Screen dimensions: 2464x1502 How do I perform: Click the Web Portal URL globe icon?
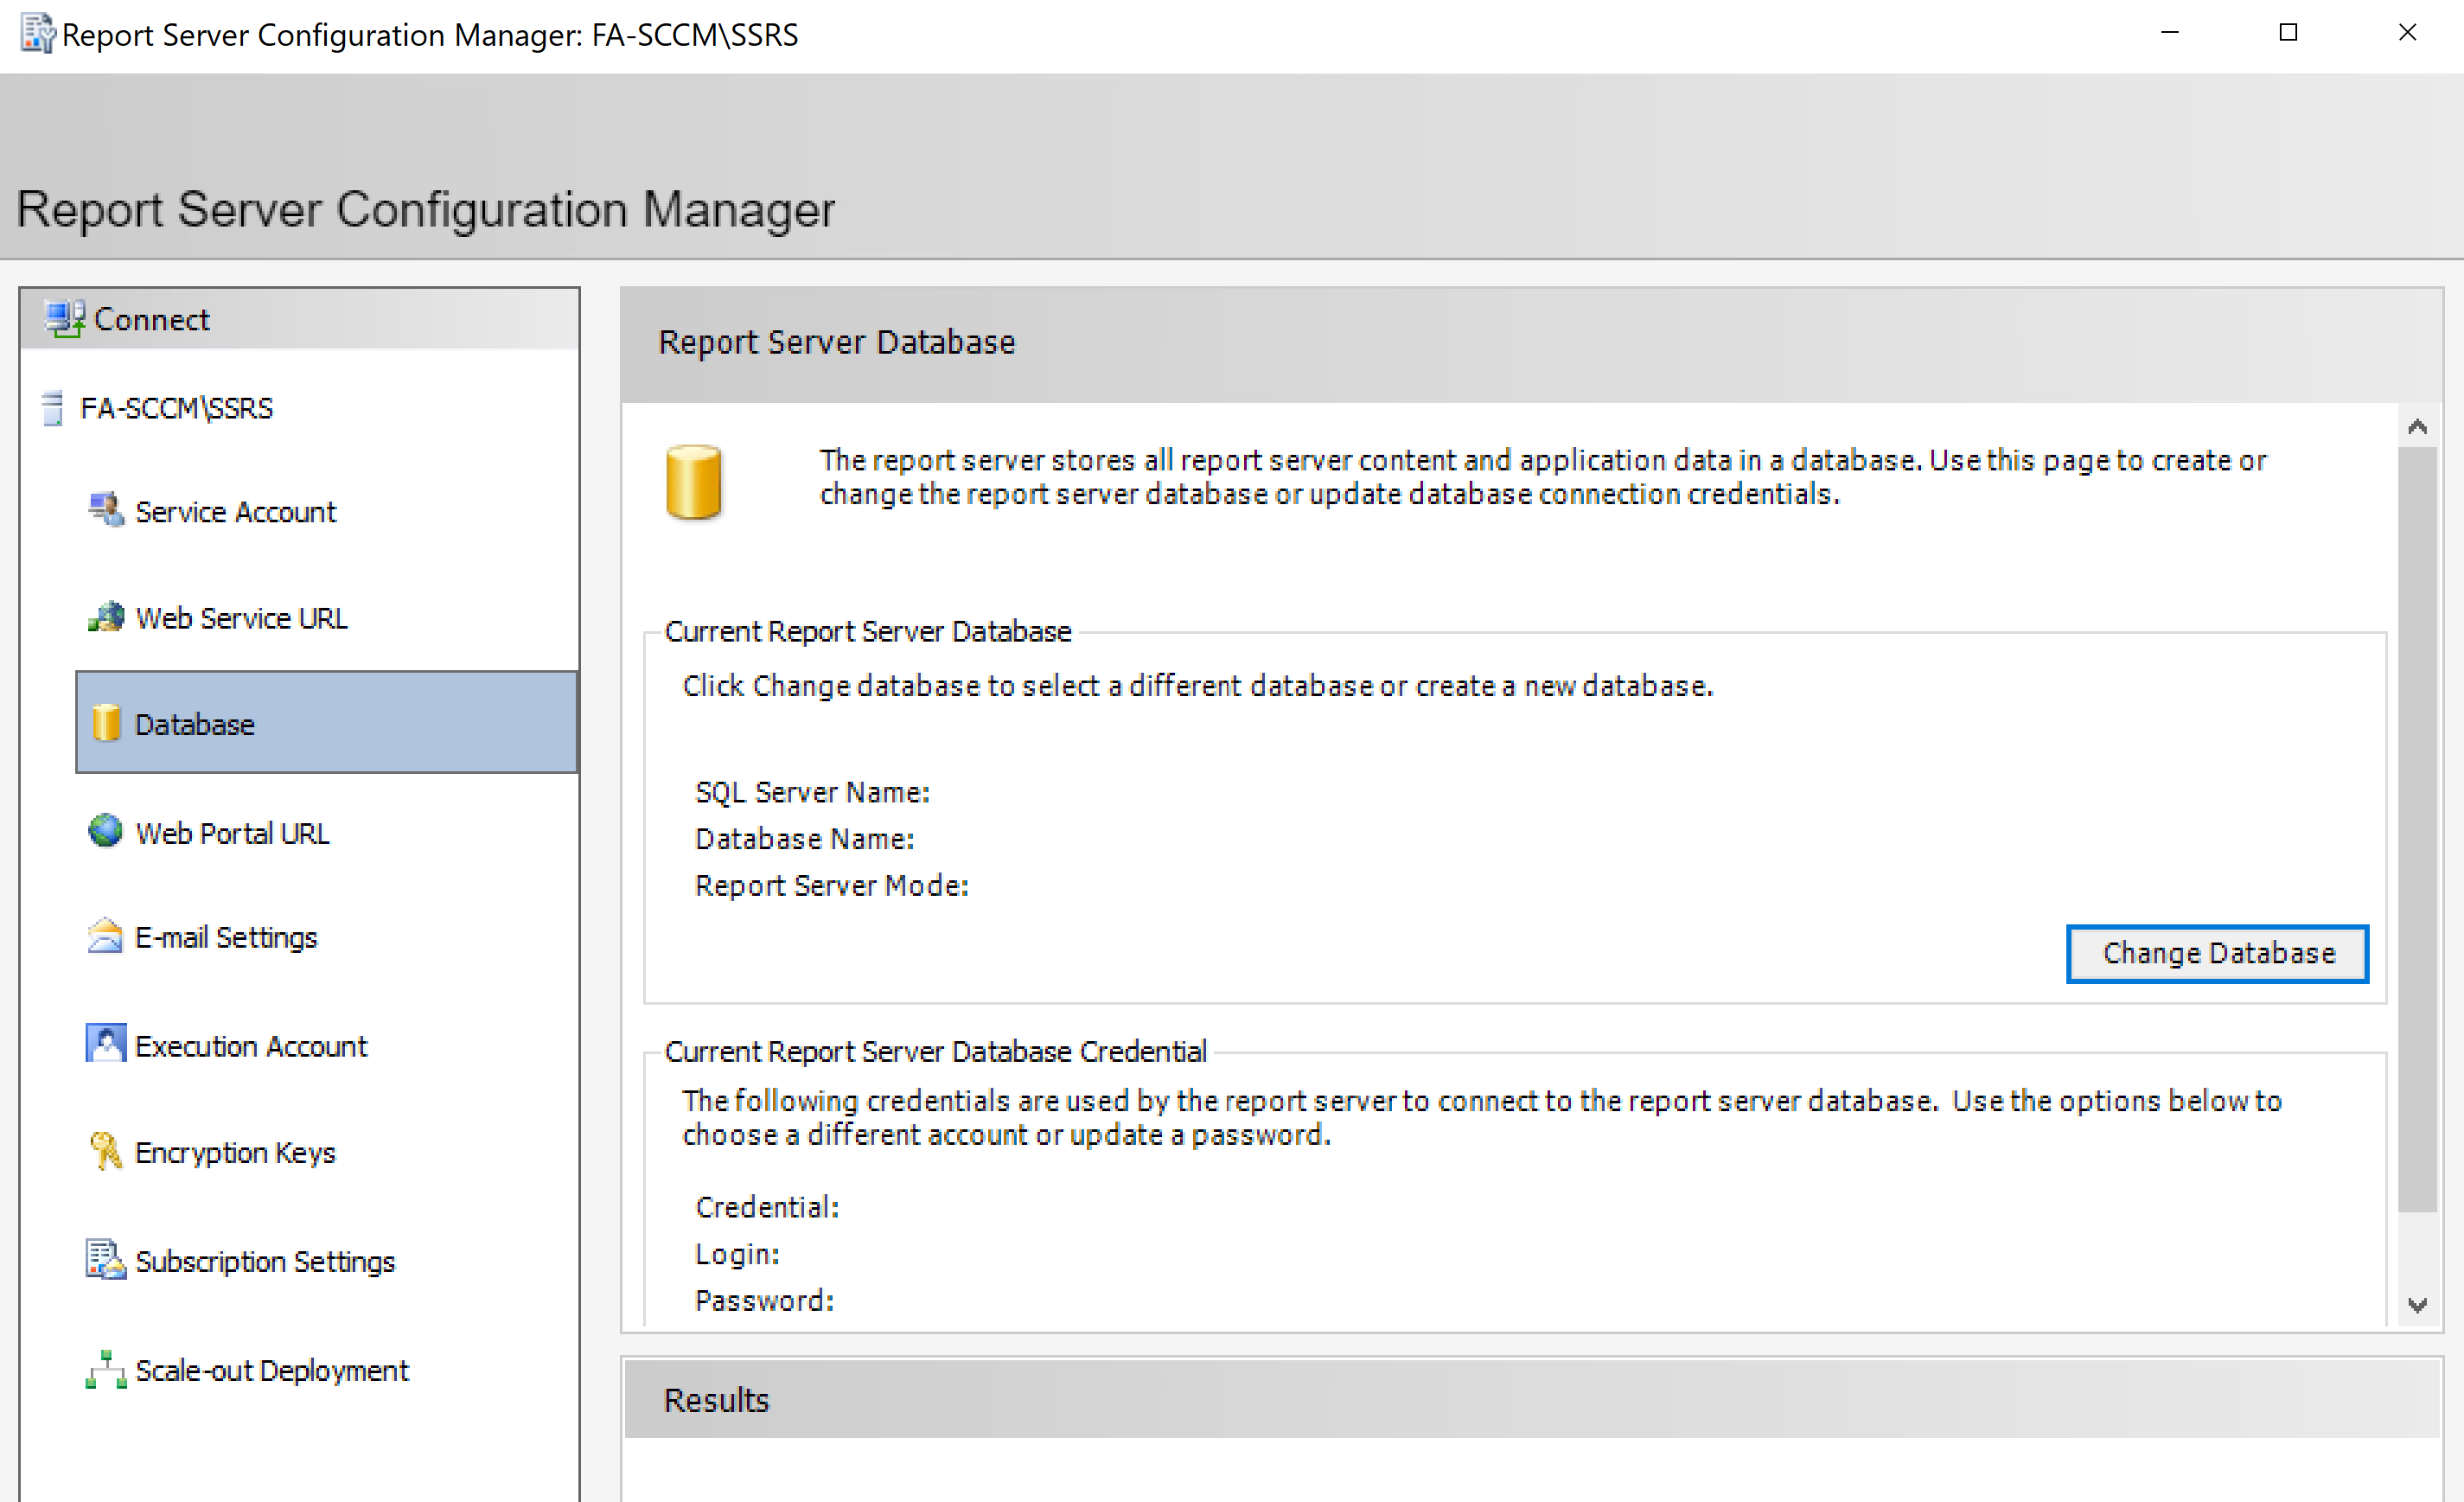105,831
